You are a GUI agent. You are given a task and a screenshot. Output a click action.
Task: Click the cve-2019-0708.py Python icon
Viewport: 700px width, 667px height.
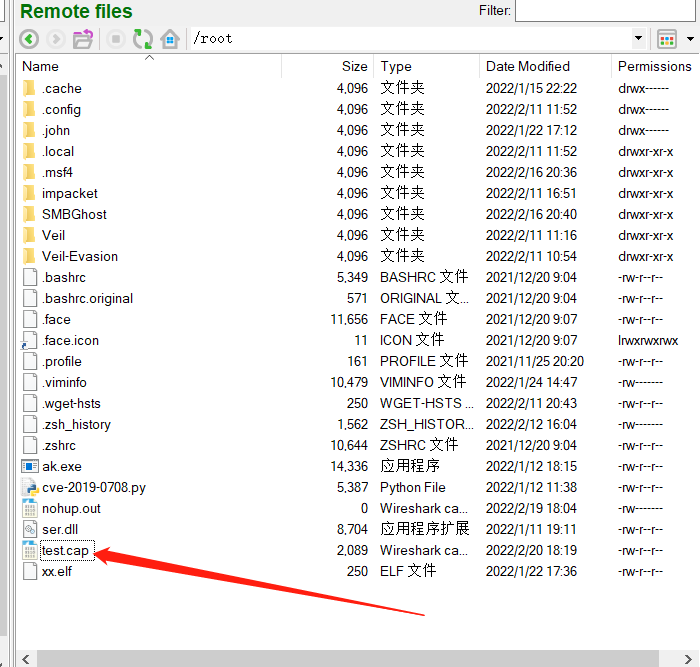[x=30, y=488]
